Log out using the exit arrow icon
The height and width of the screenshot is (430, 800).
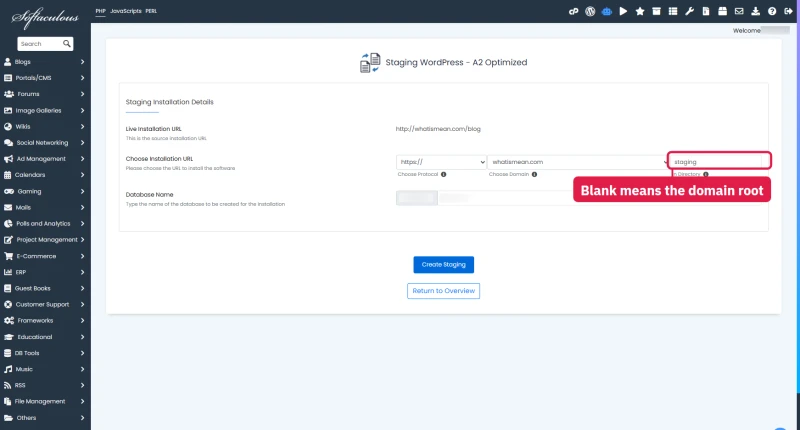coord(788,11)
